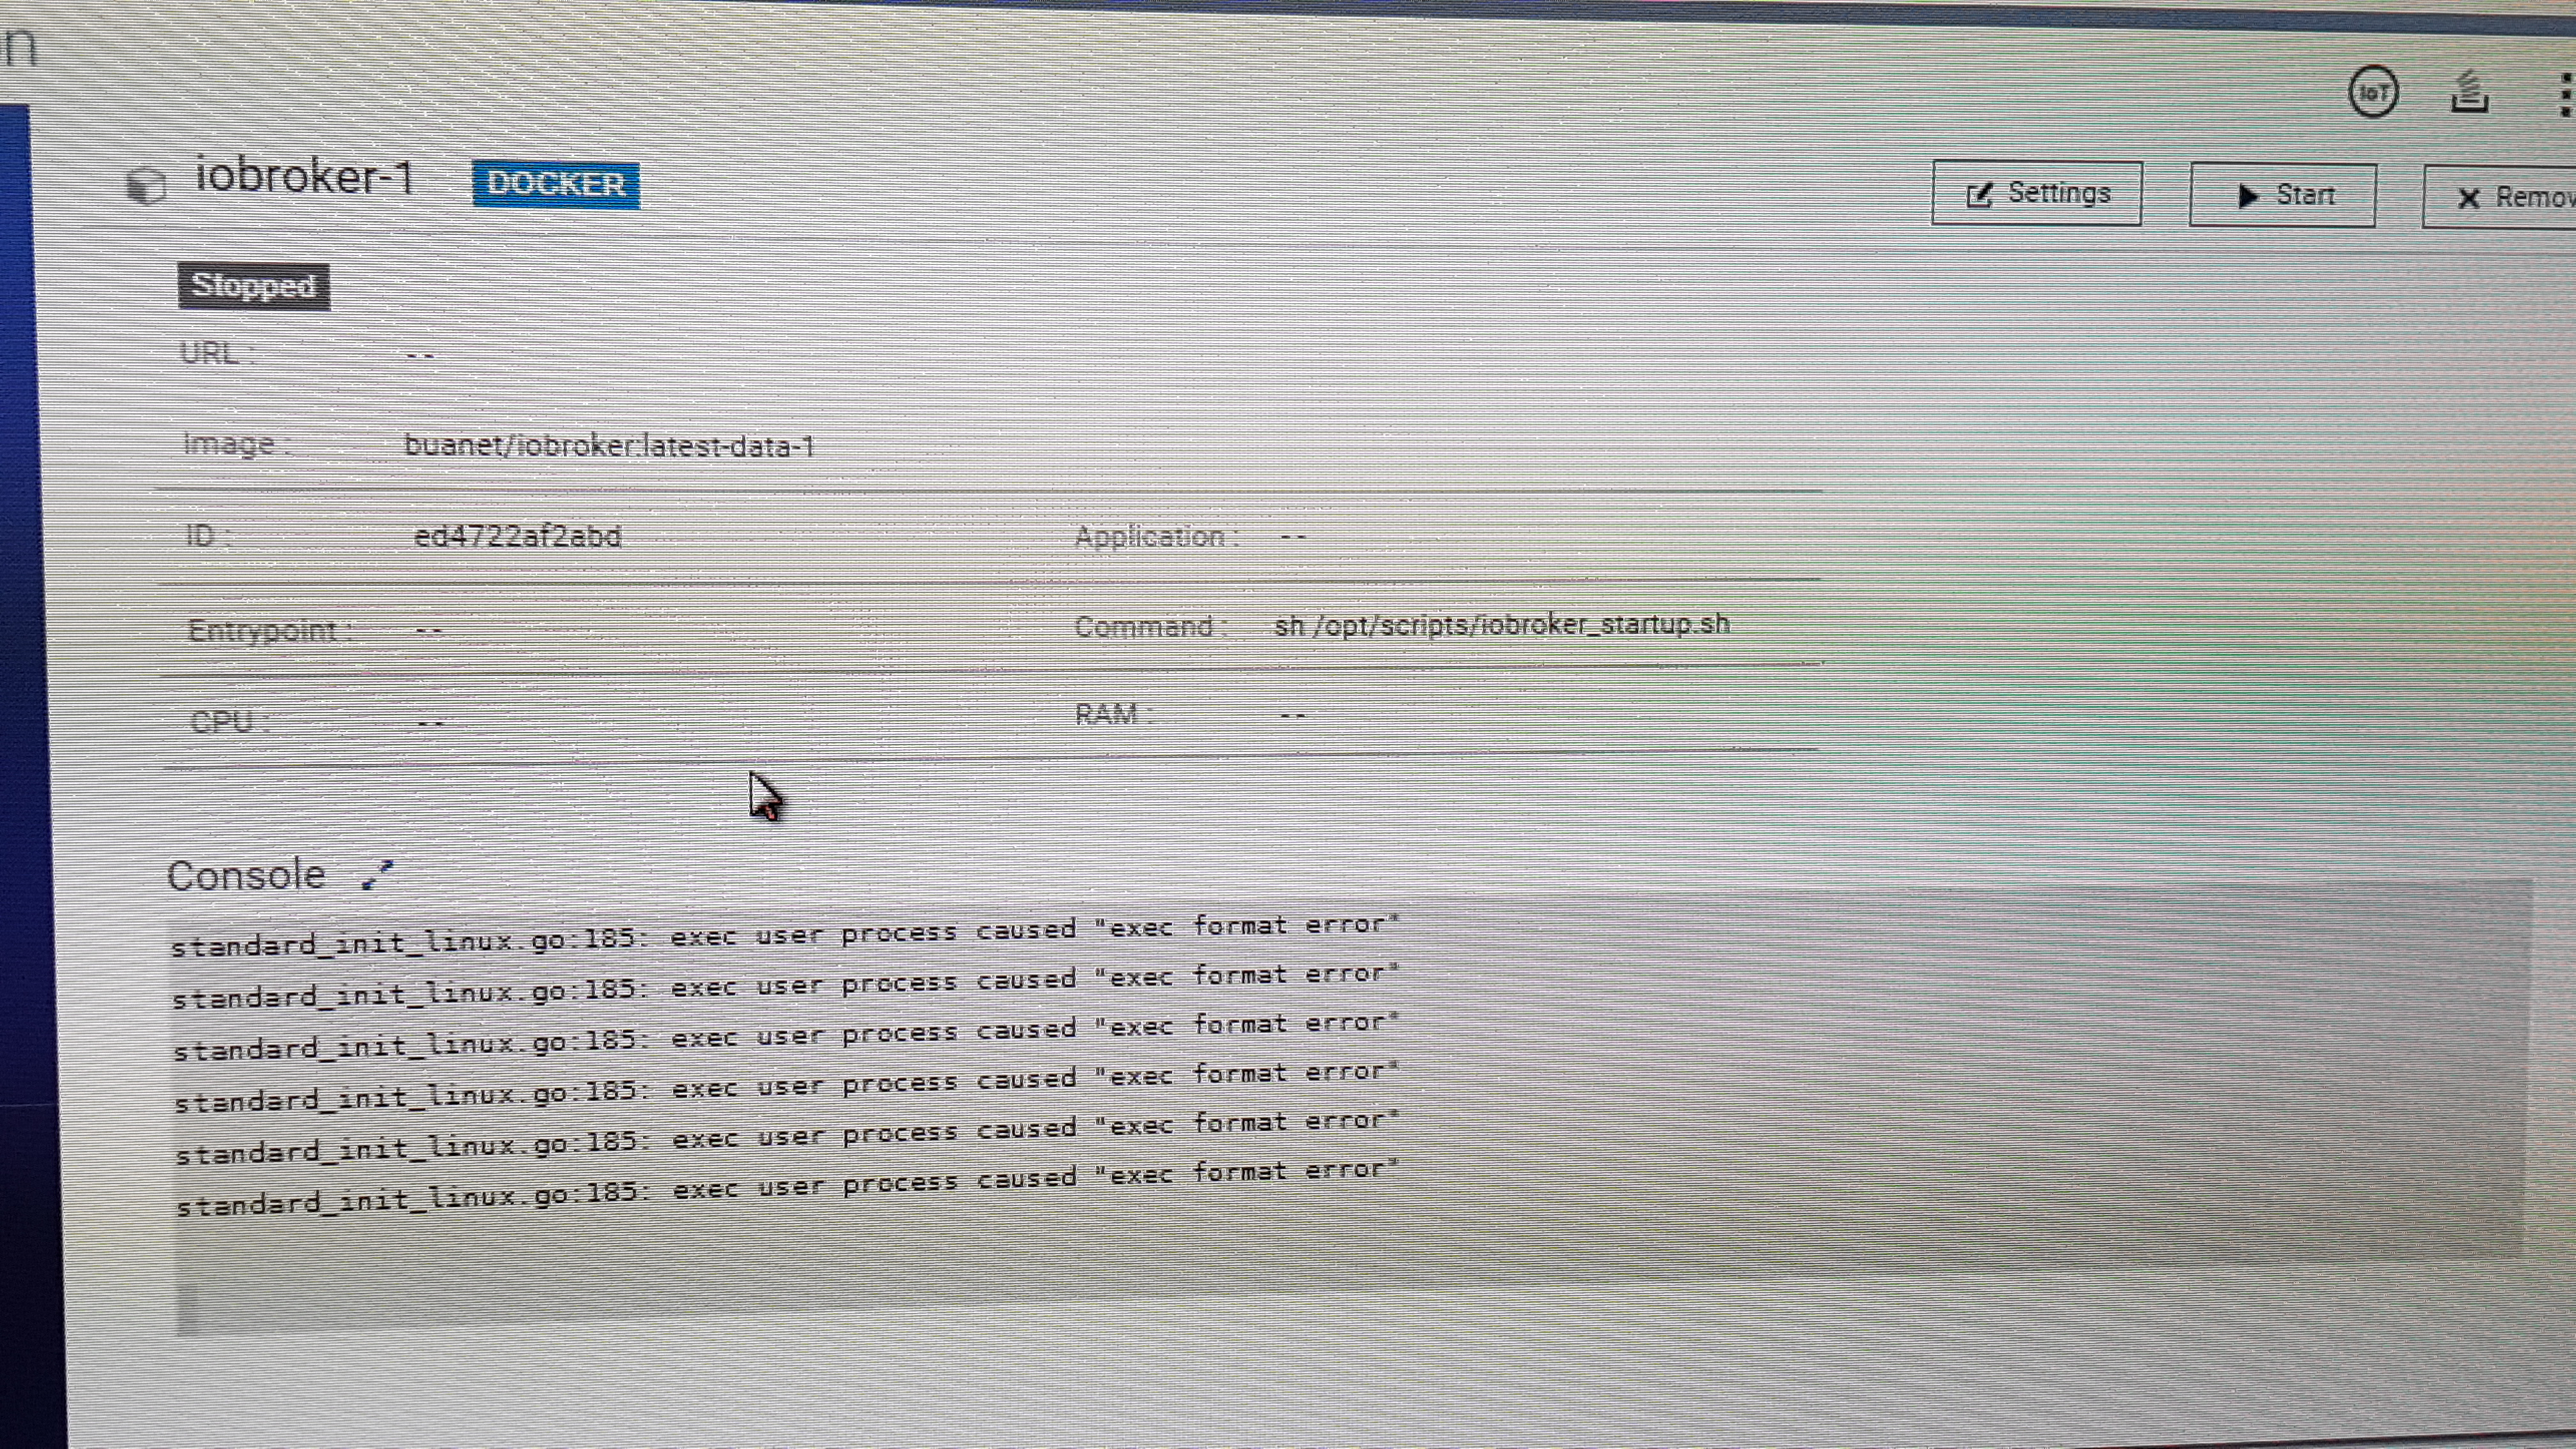Viewport: 2576px width, 1449px height.
Task: Expand the Console with the arrows icon
Action: click(x=378, y=874)
